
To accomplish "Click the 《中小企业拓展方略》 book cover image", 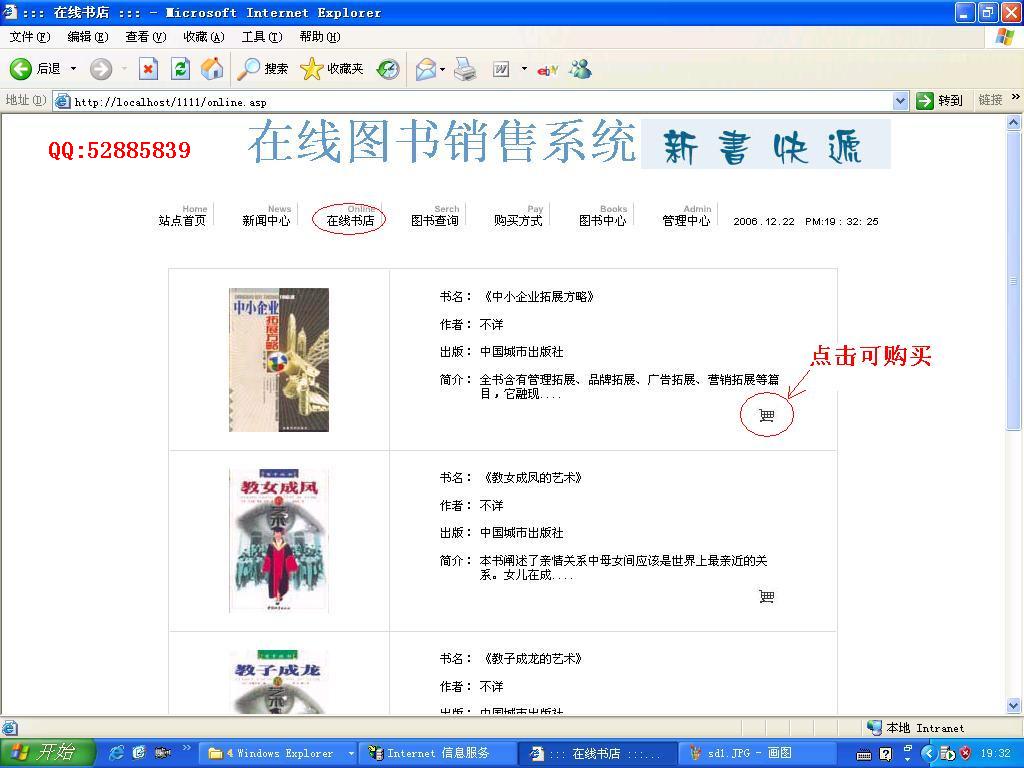I will click(x=279, y=360).
